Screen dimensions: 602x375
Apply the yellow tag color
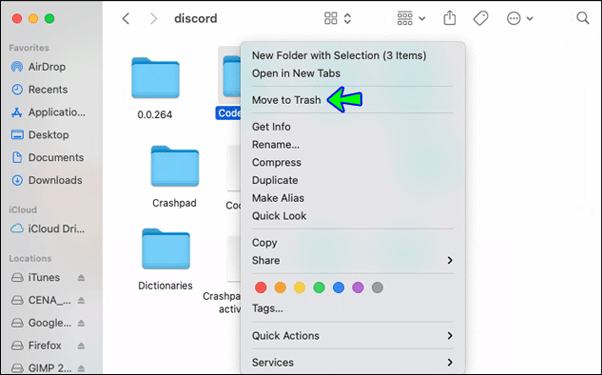pos(299,287)
